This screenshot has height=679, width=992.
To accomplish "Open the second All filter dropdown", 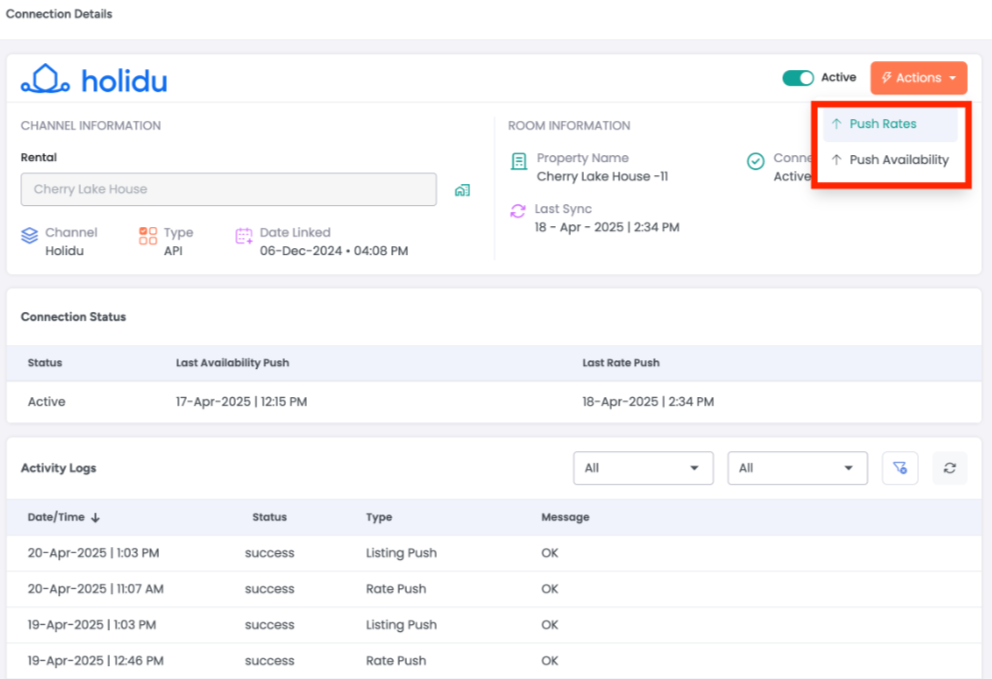I will 797,468.
